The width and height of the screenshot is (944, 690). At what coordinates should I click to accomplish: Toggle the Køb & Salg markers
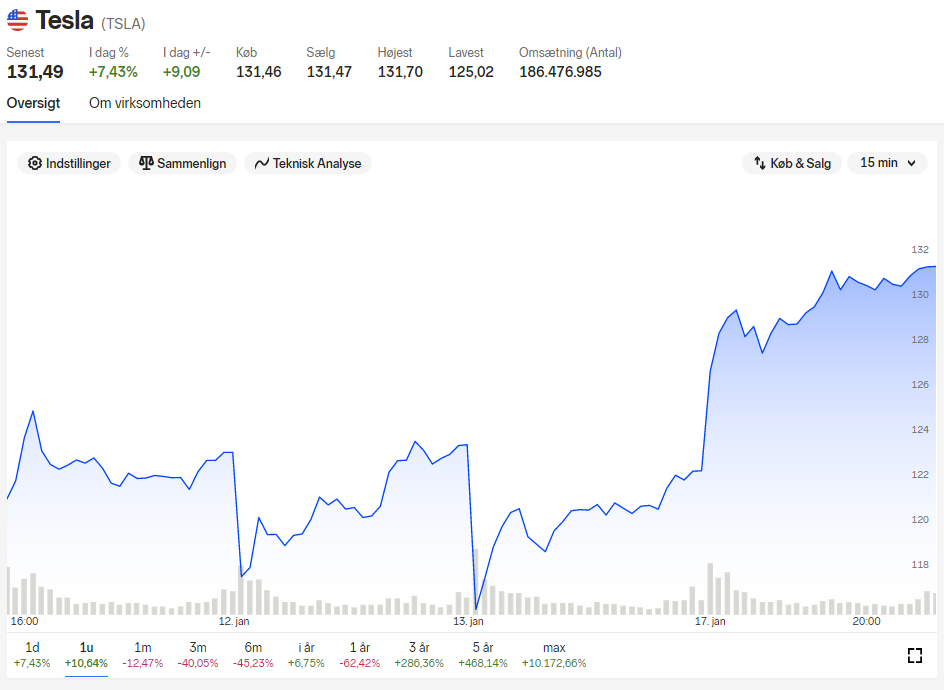tap(792, 163)
